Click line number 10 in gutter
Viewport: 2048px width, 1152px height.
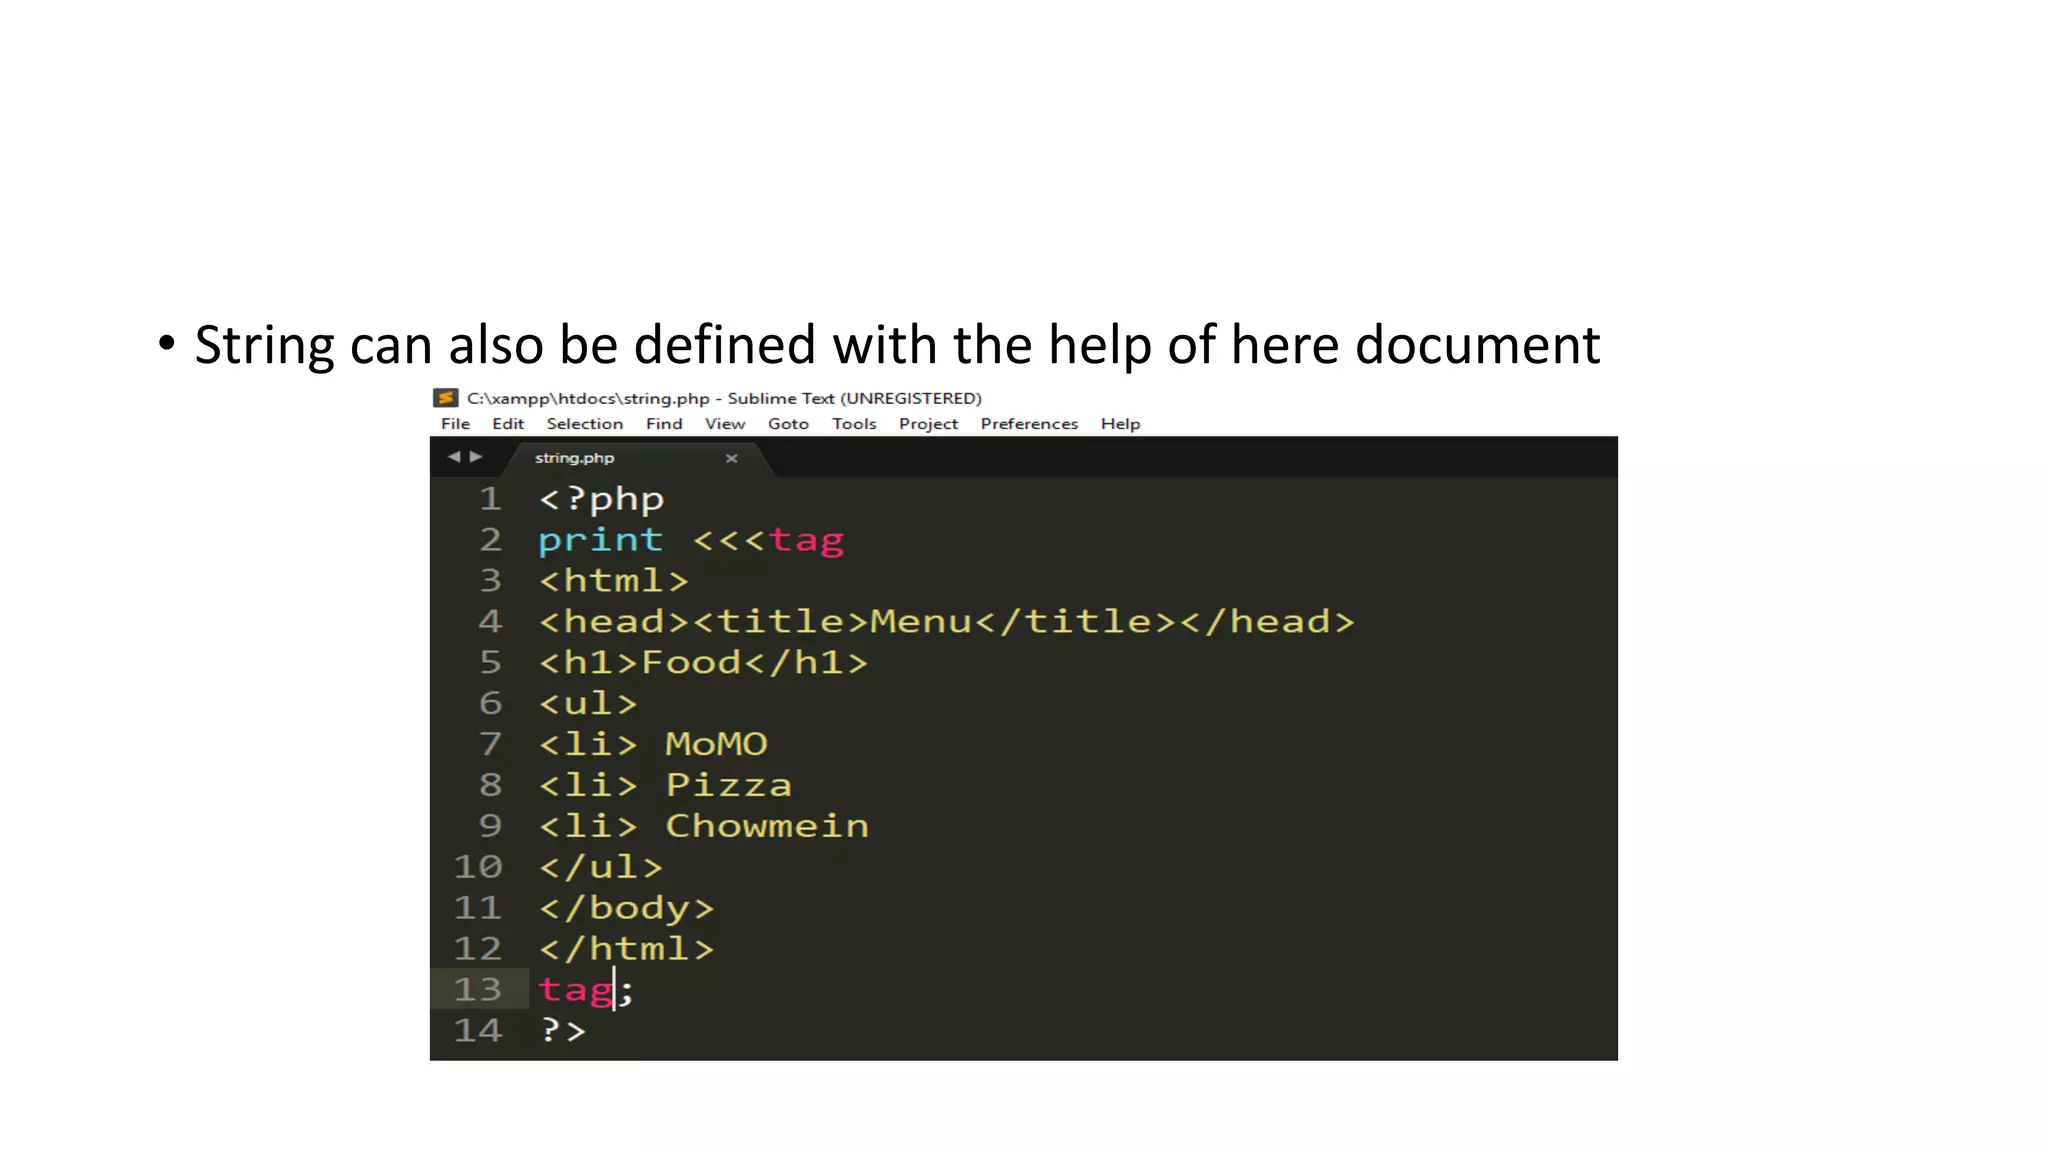[x=478, y=867]
